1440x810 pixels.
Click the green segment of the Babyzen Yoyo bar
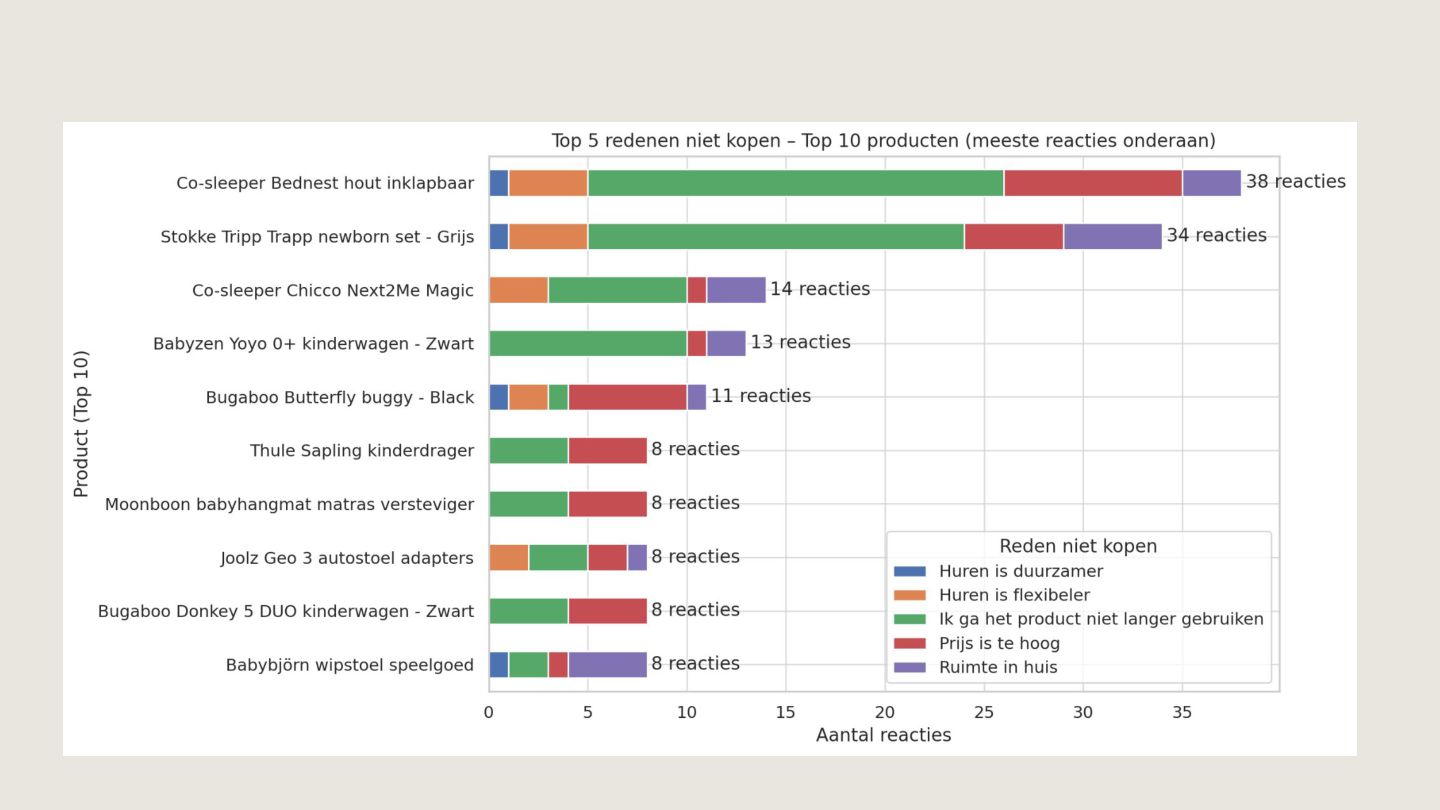pyautogui.click(x=588, y=344)
